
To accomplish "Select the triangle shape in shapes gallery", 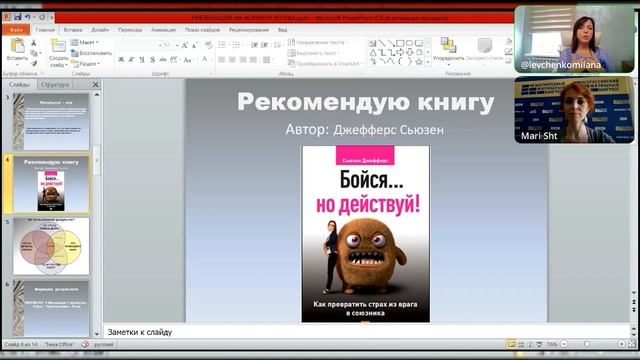I will (x=373, y=52).
